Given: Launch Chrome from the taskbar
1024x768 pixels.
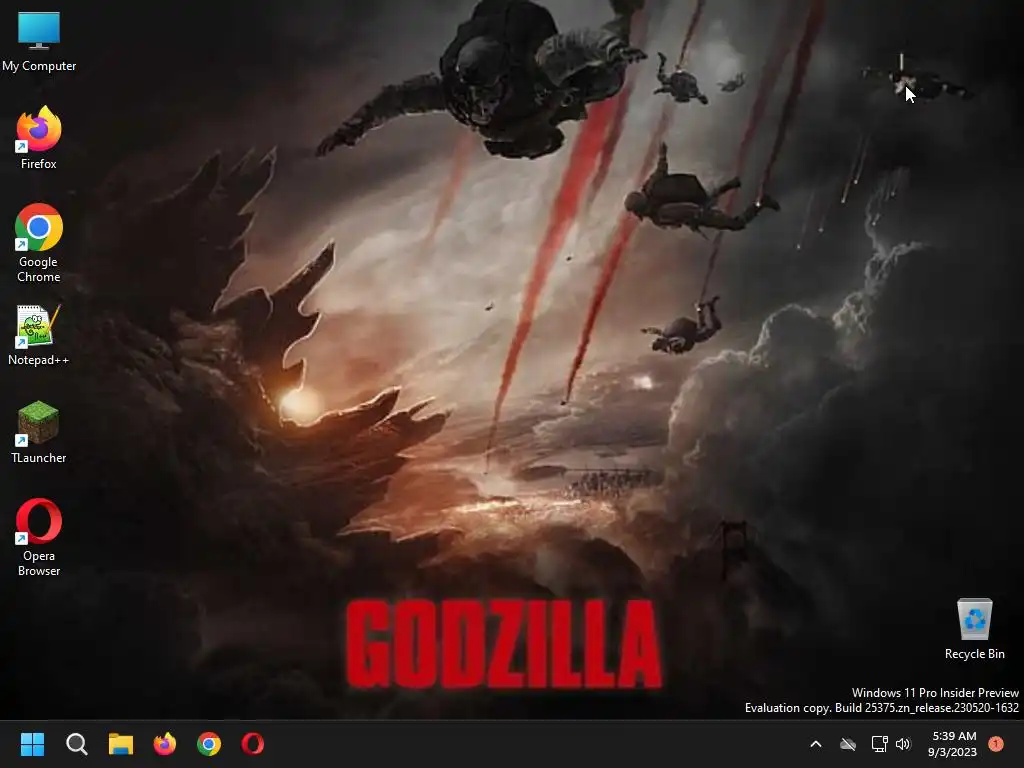Looking at the screenshot, I should [209, 744].
